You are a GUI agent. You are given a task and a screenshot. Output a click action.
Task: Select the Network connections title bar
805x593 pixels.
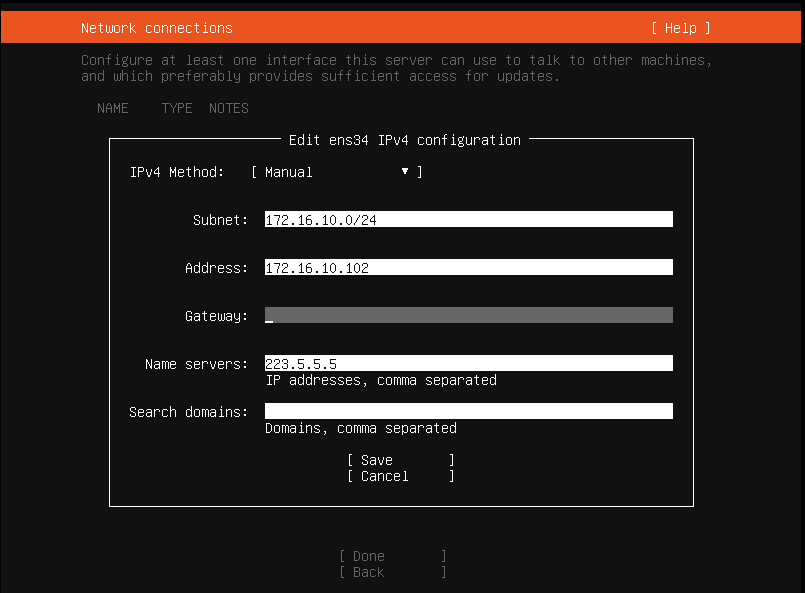[x=156, y=27]
